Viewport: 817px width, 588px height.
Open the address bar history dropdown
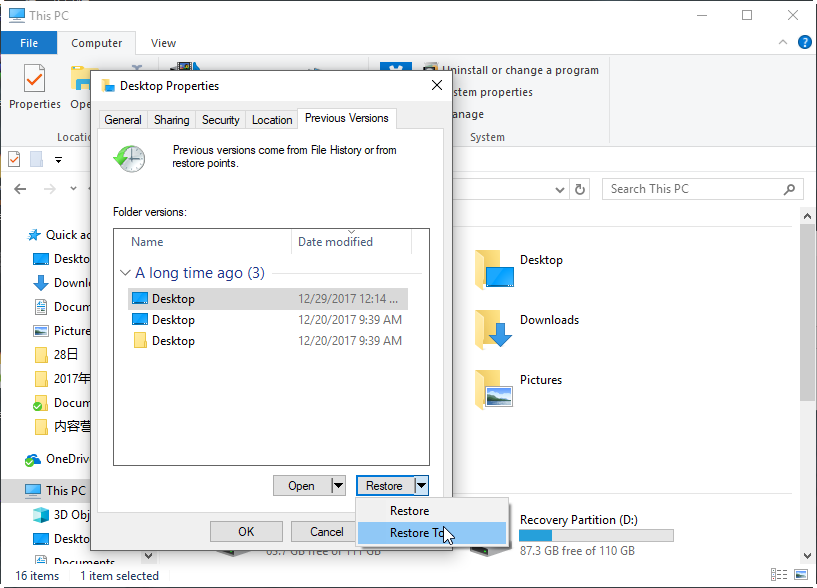point(560,190)
